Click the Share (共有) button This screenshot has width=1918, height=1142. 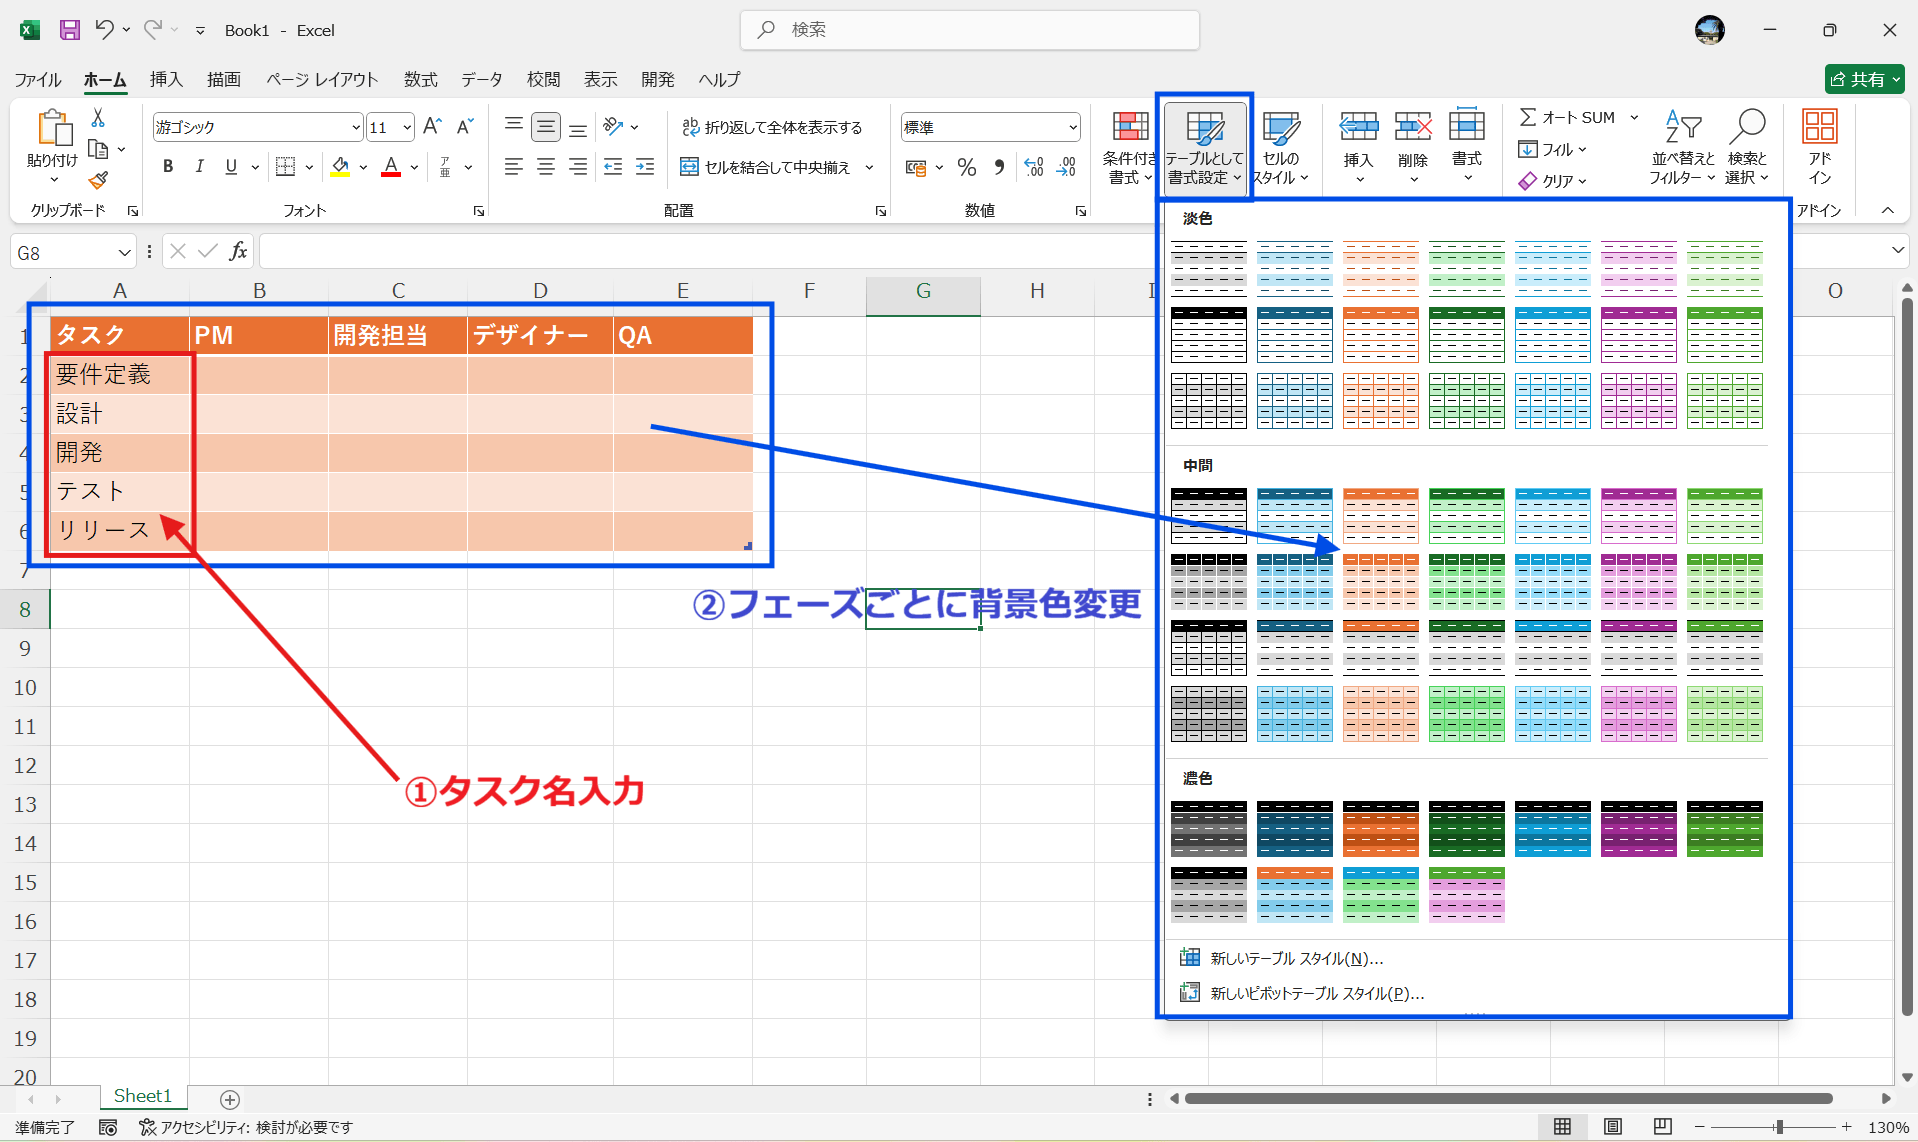[x=1864, y=79]
